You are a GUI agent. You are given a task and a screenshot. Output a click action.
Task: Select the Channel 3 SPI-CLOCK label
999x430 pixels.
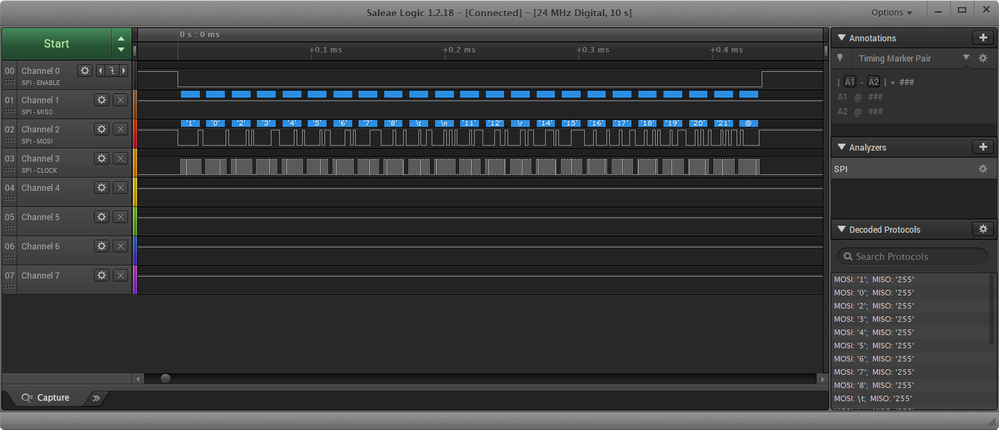pos(41,170)
